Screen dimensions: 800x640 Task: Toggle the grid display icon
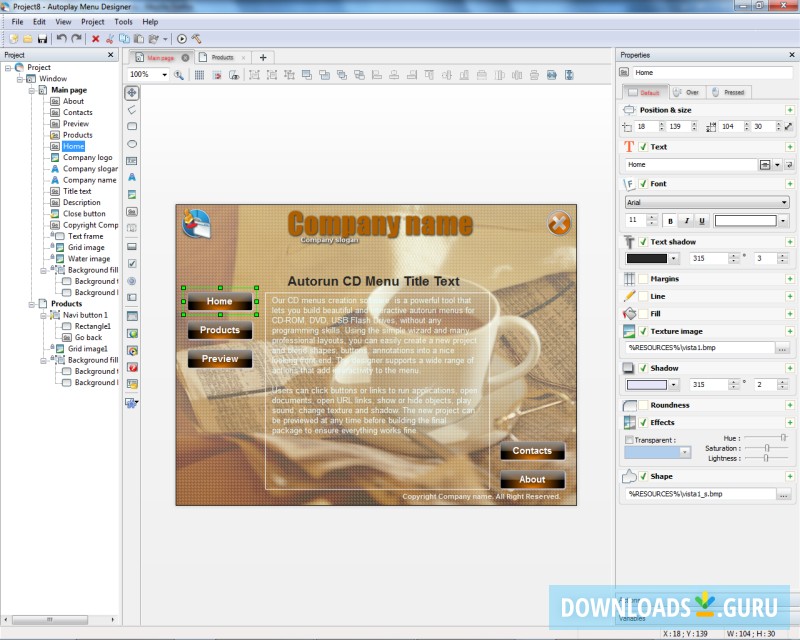click(x=199, y=75)
